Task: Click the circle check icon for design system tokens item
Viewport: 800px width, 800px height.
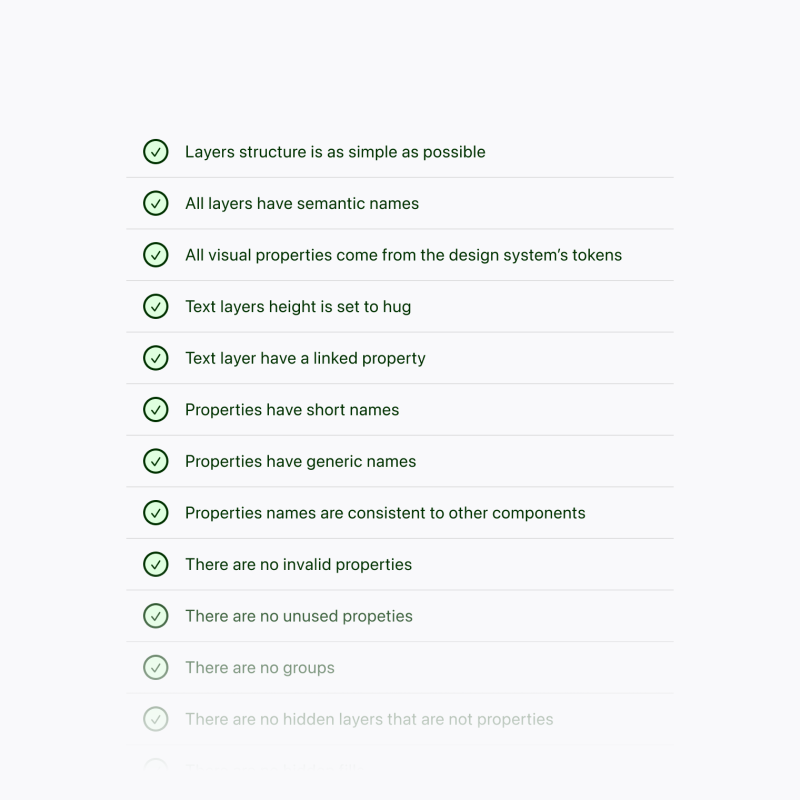Action: click(x=156, y=255)
